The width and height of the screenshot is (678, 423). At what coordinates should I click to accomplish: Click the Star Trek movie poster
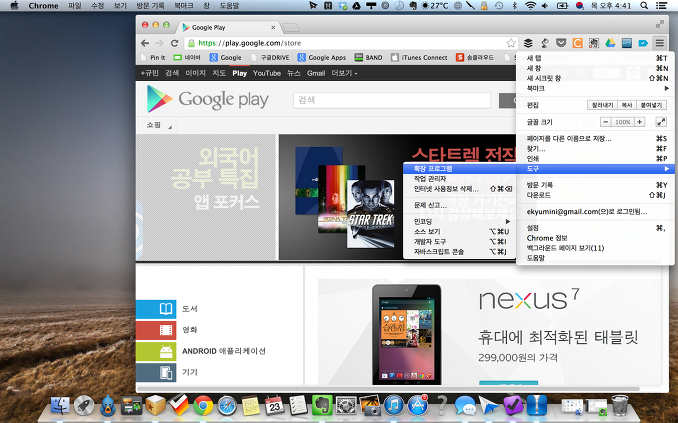coord(371,214)
